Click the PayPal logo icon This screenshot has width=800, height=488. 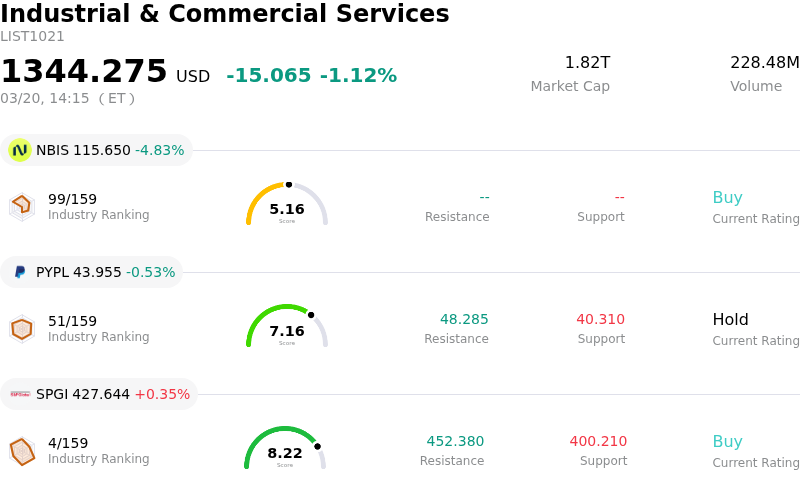pos(20,272)
